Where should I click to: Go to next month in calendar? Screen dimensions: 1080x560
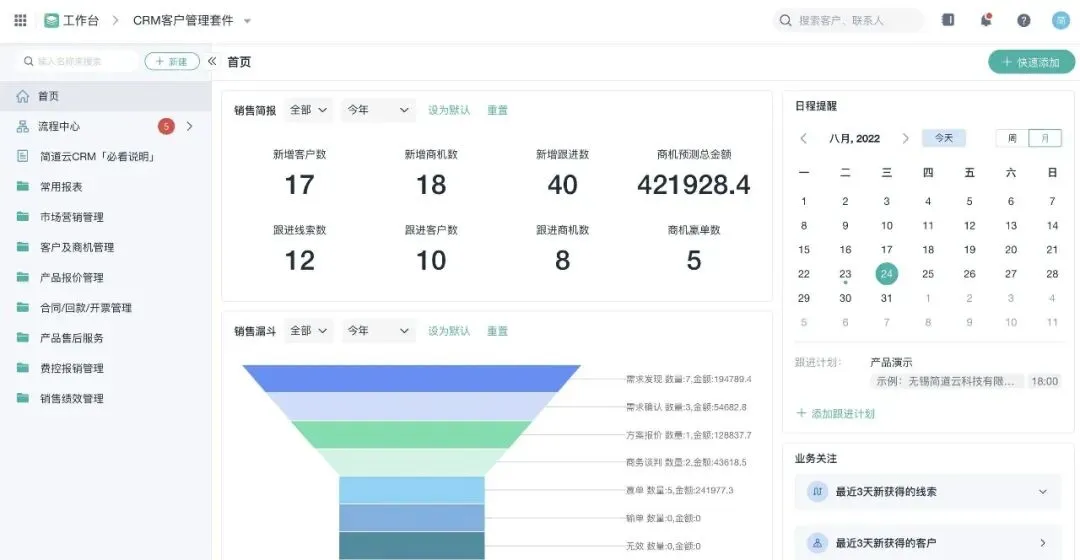[905, 138]
